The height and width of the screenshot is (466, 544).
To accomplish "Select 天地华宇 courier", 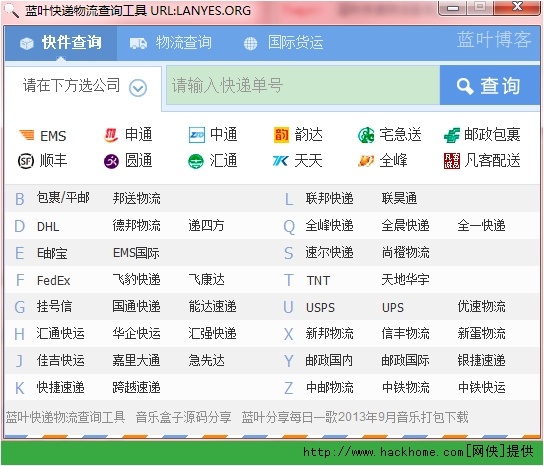I will 405,279.
